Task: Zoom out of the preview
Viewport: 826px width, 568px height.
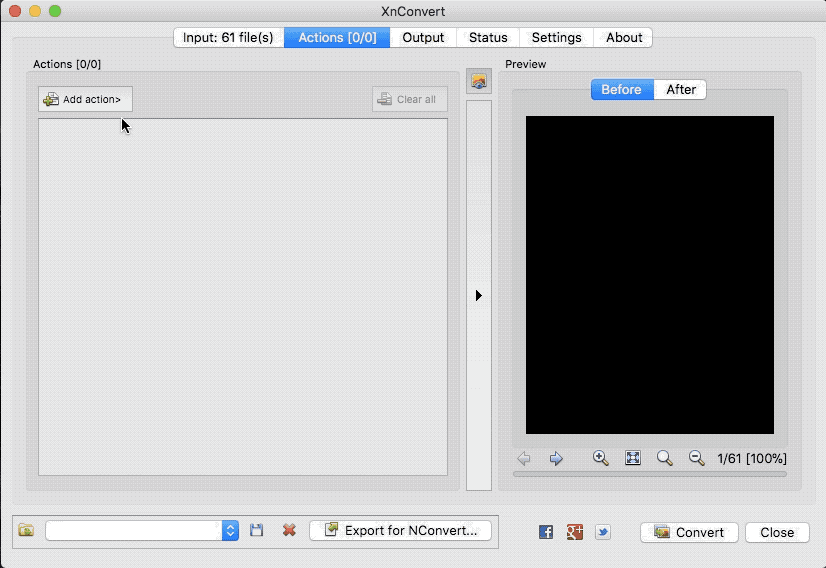Action: tap(697, 458)
